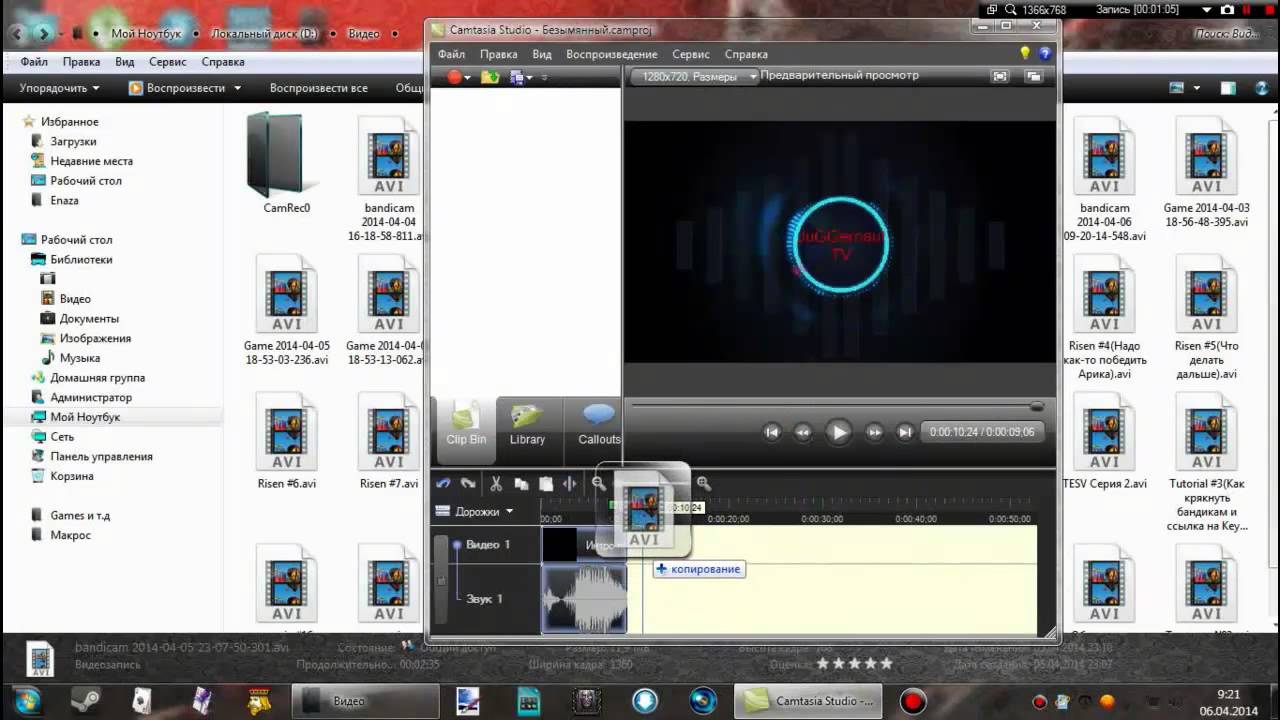Select the intro video clip on Видео 1
Viewport: 1280px width, 720px height.
click(584, 545)
